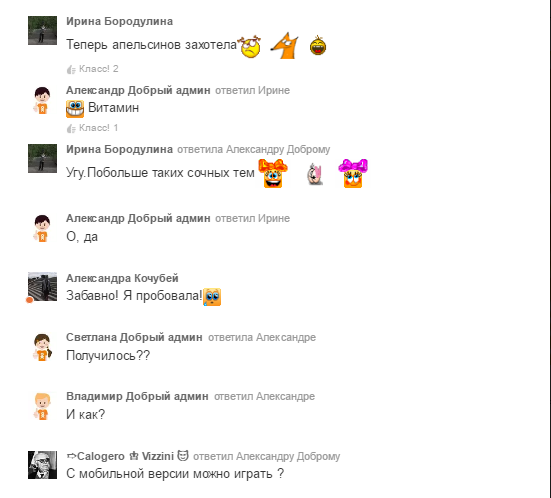551x498 pixels.
Task: Click the annoyed yellow smiley with pigtails
Action: click(250, 46)
